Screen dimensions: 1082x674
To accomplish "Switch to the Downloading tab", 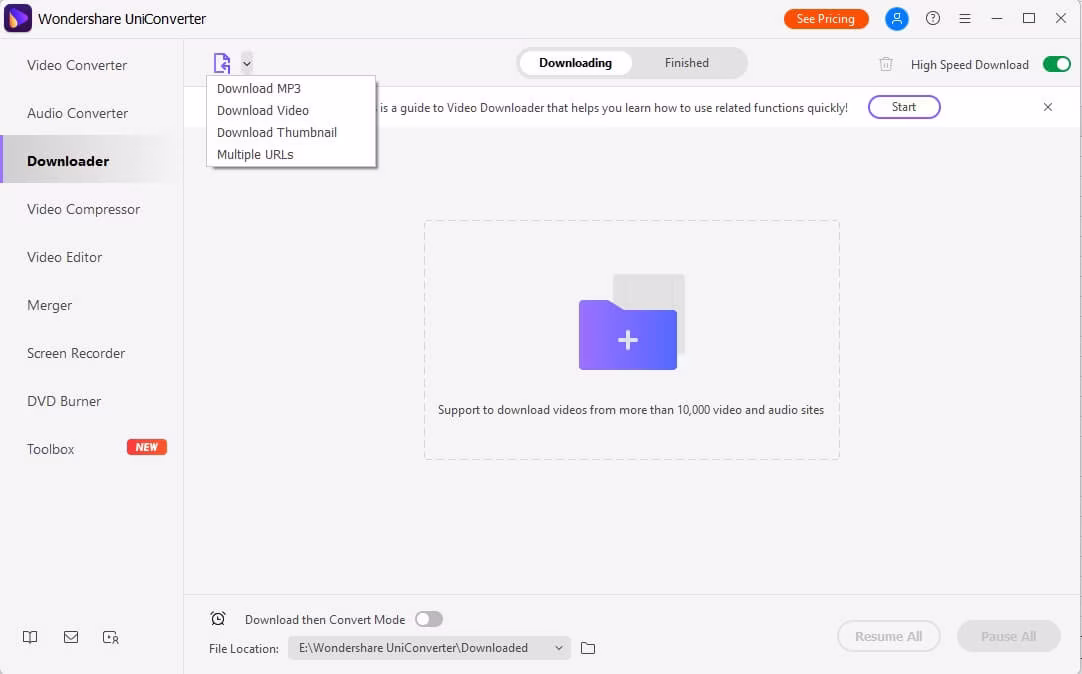I will coord(575,63).
